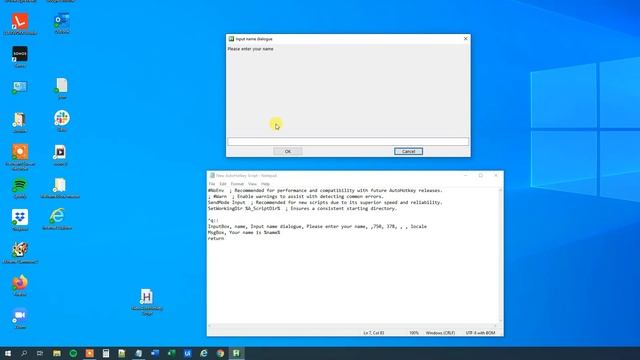Screen dimensions: 640x360
Task: Open the Internet Explorer desktop shortcut
Action: click(57, 219)
